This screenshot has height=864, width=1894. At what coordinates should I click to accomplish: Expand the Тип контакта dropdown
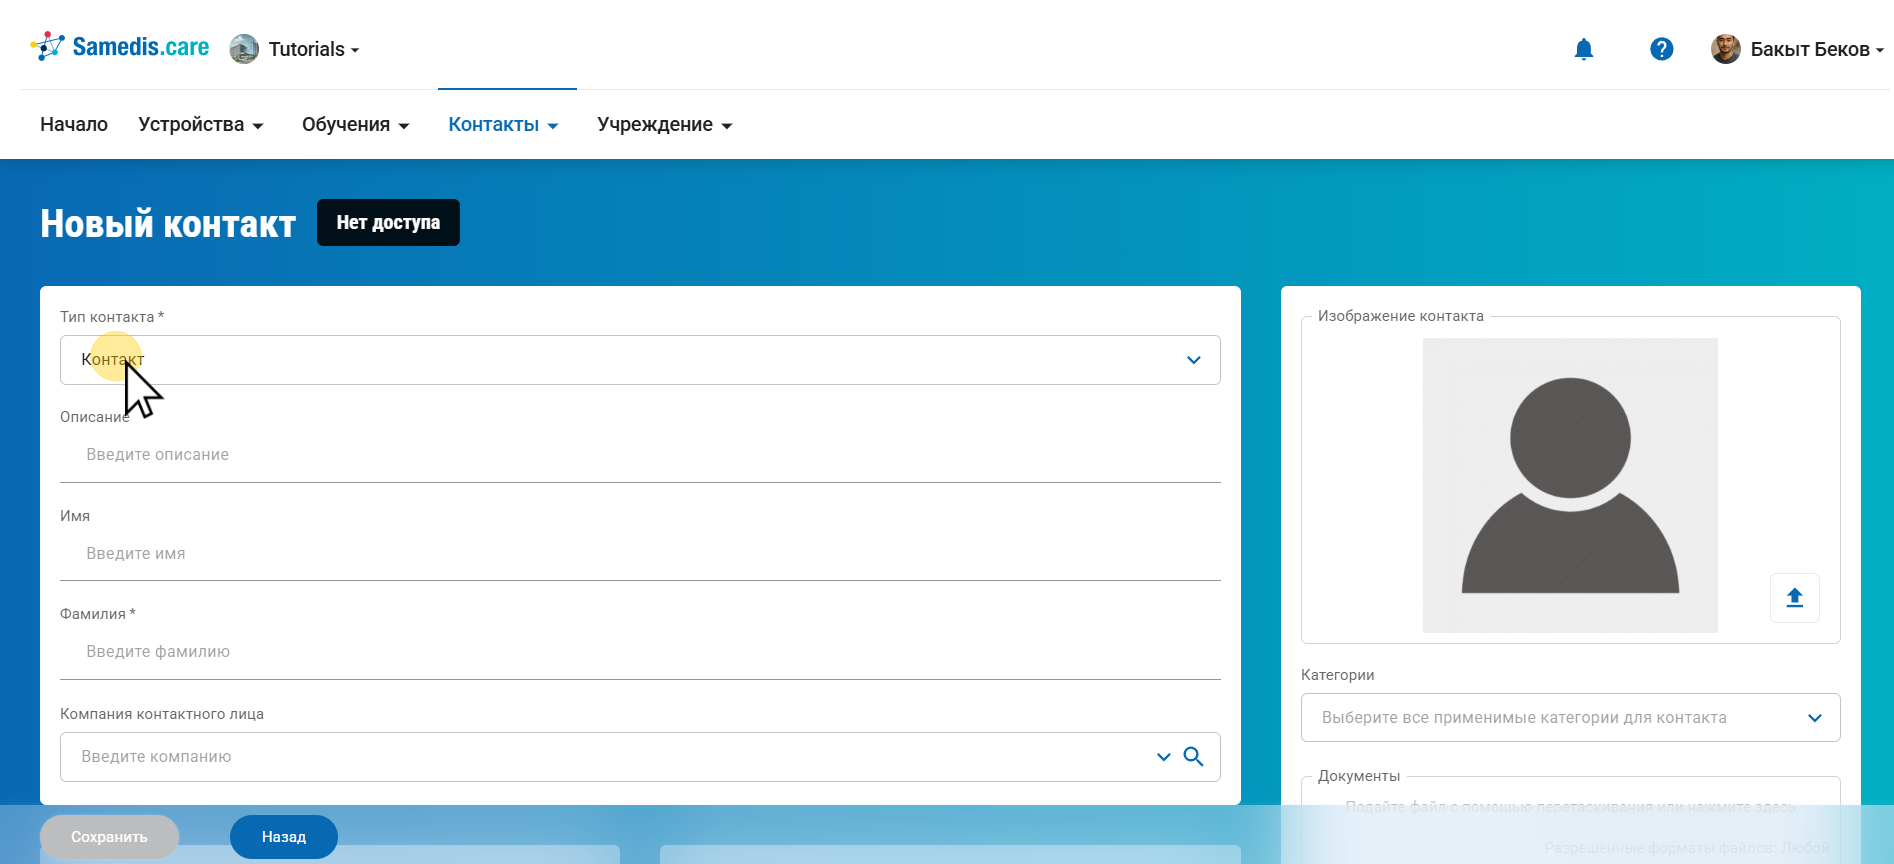[1193, 360]
